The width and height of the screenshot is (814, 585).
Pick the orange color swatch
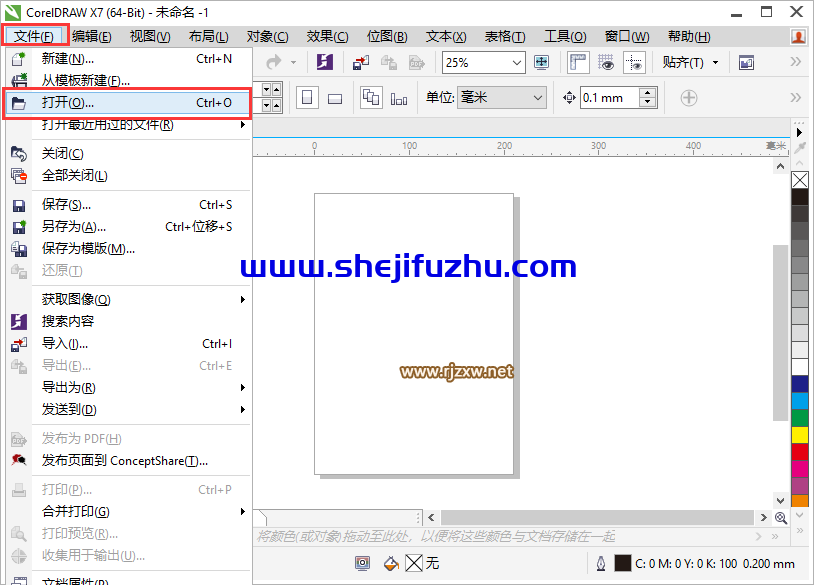[x=800, y=500]
